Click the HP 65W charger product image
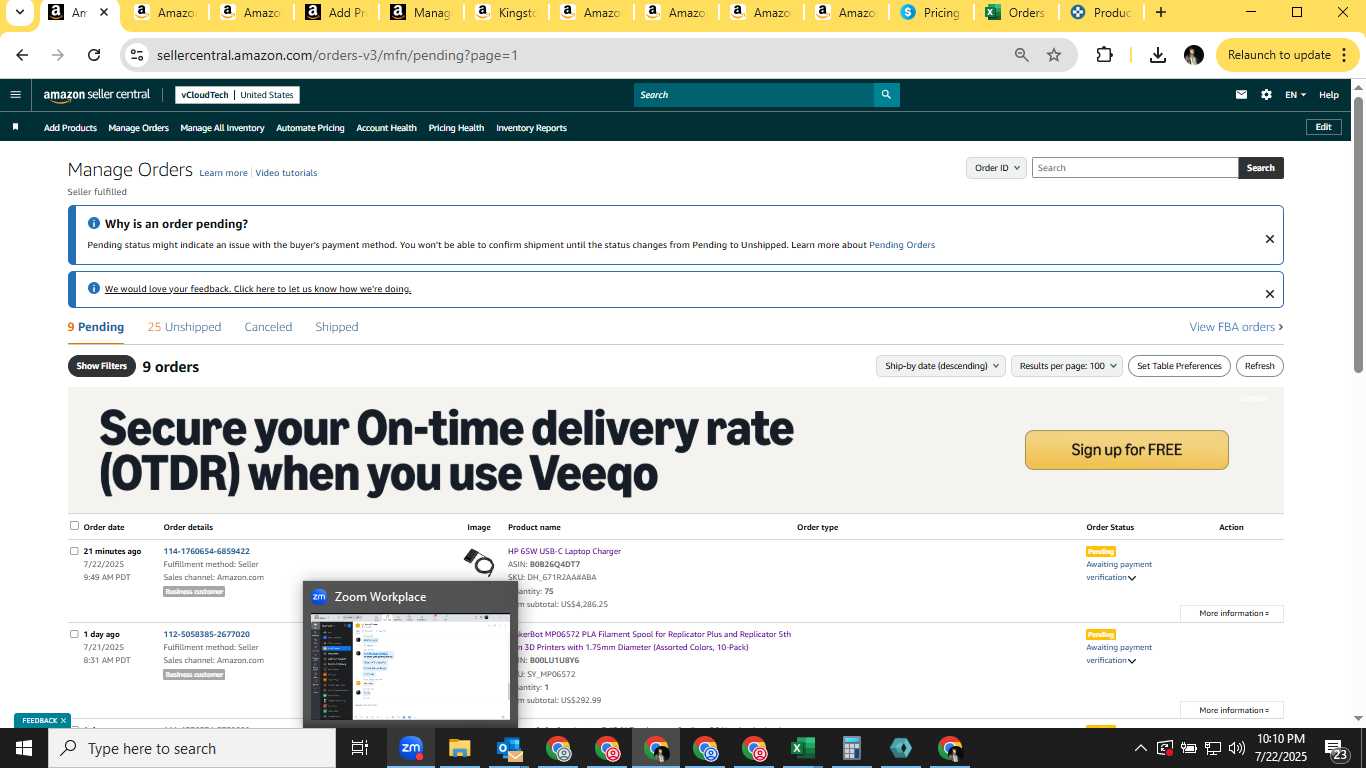This screenshot has height=768, width=1366. tap(479, 562)
